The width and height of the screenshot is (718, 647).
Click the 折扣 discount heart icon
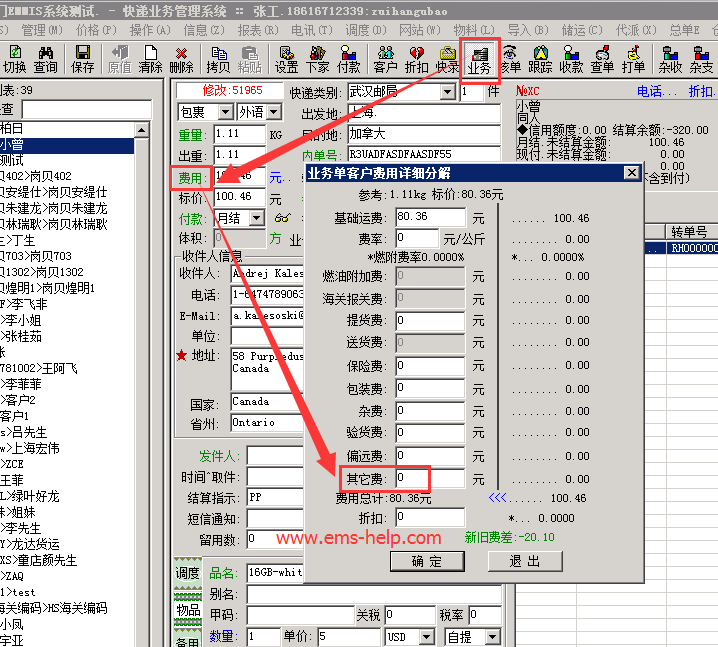coord(417,60)
